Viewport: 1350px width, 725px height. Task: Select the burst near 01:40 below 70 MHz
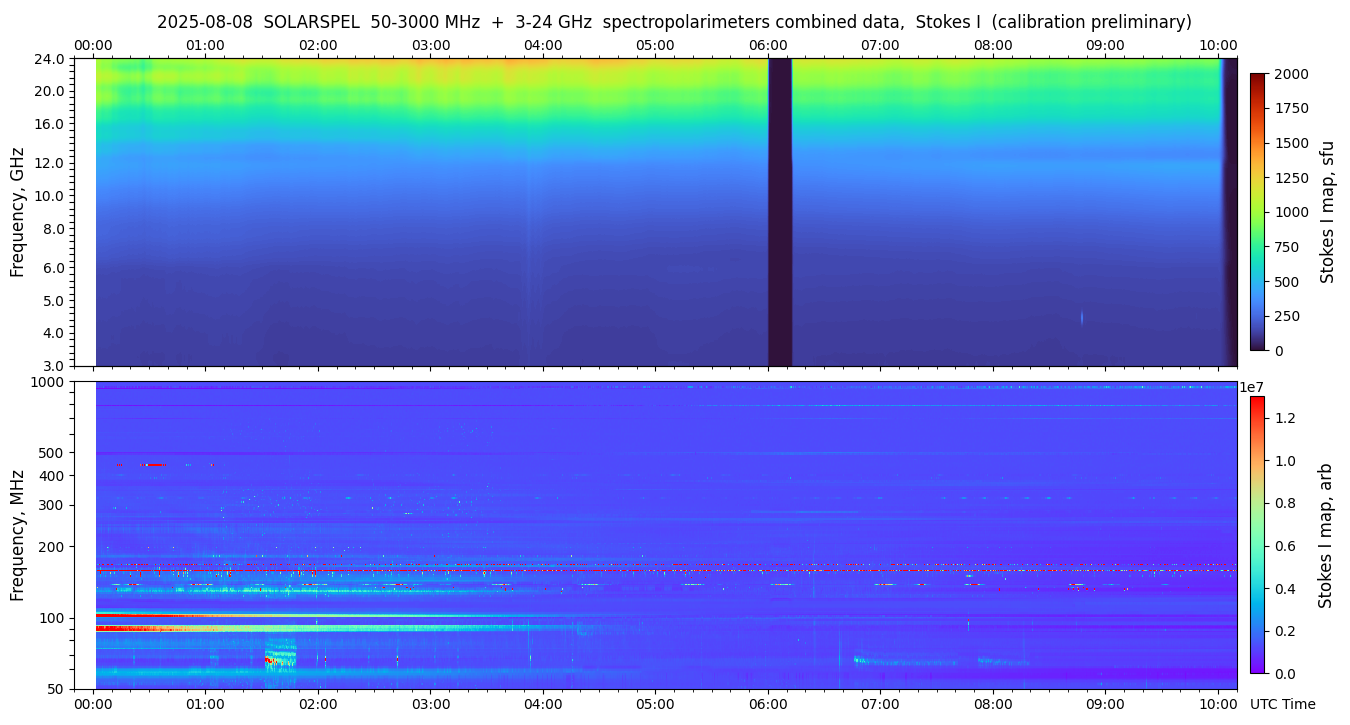277,658
